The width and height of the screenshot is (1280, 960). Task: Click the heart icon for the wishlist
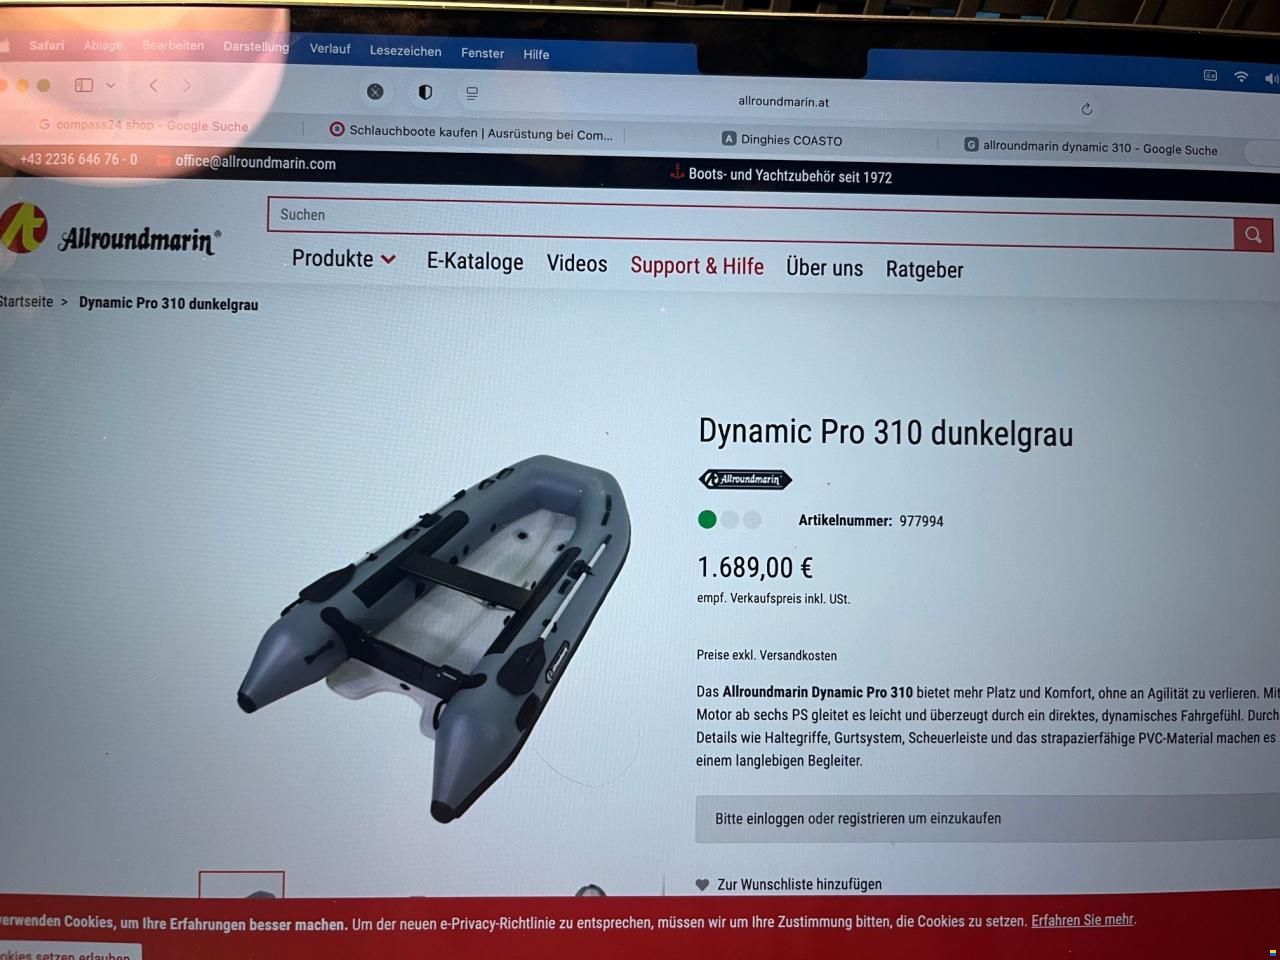point(702,884)
